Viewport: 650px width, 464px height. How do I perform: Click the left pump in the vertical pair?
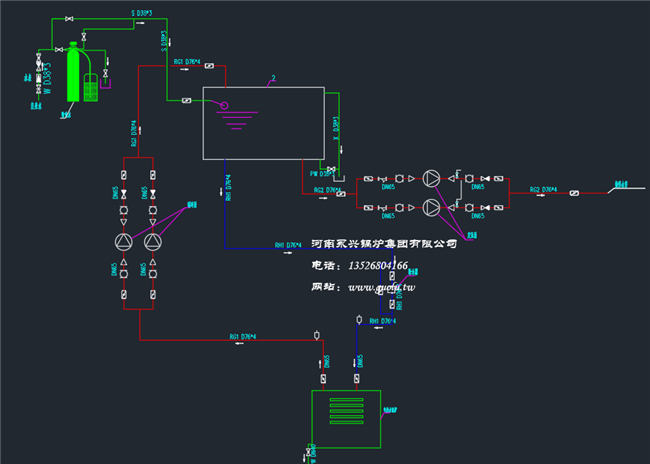pyautogui.click(x=124, y=242)
